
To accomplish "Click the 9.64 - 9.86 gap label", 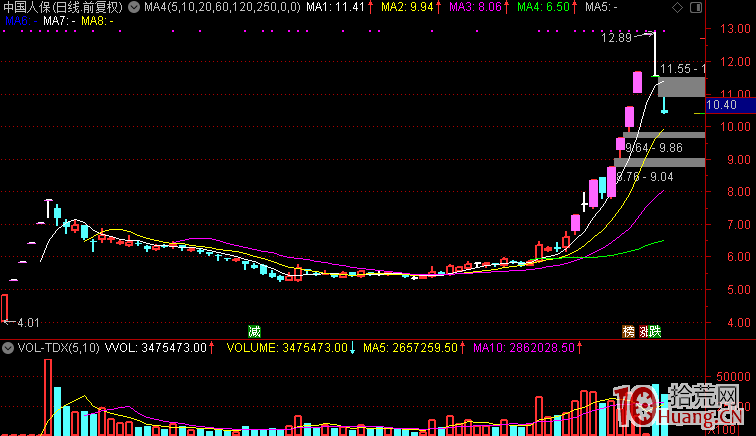I will pyautogui.click(x=654, y=148).
